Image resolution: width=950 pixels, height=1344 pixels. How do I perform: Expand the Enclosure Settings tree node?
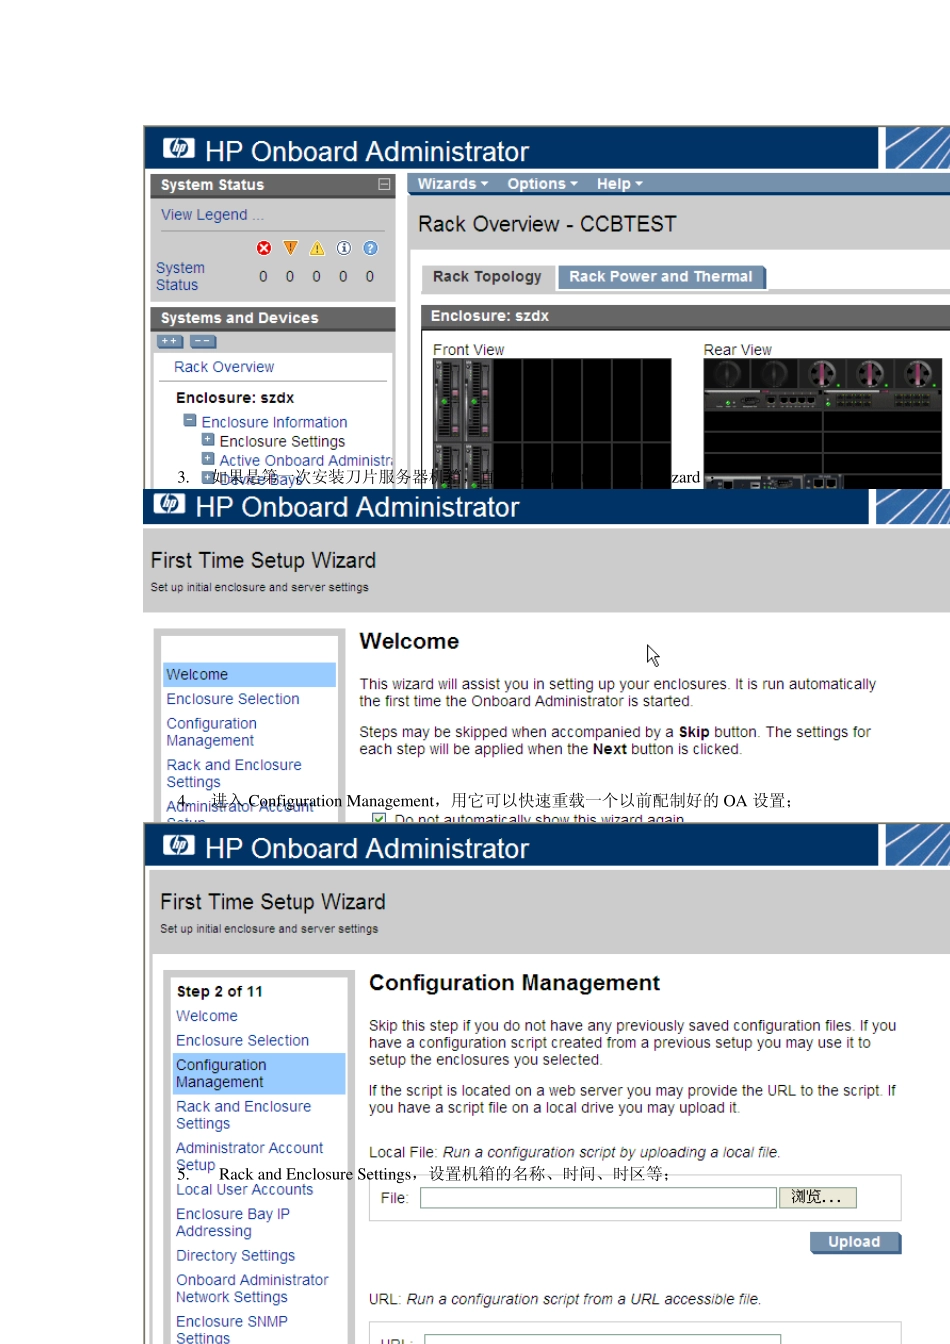(x=208, y=440)
